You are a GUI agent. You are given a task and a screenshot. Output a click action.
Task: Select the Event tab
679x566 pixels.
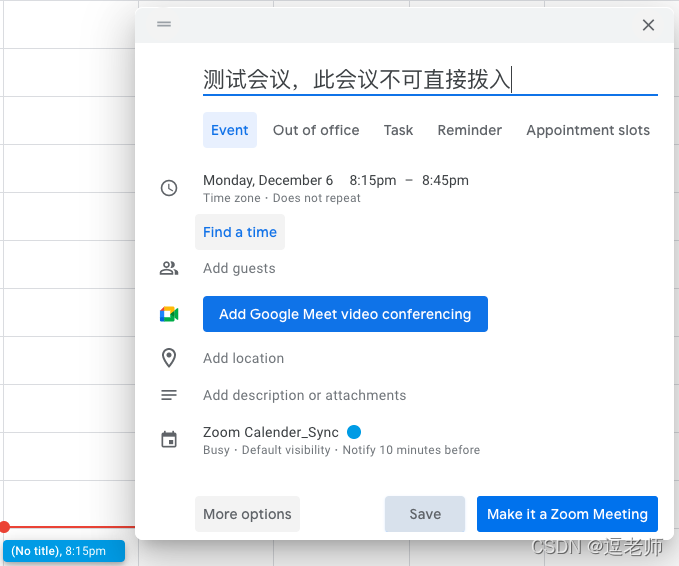tap(230, 130)
